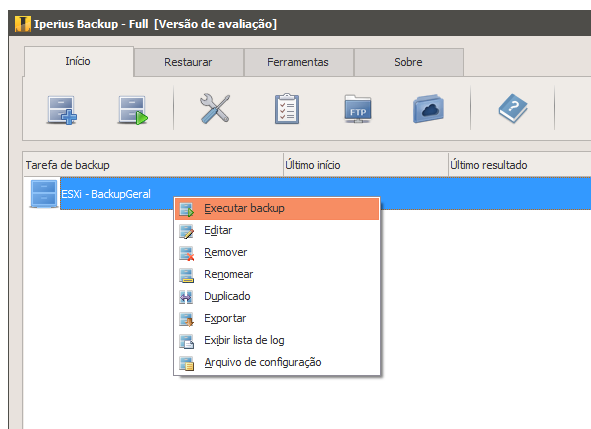The height and width of the screenshot is (429, 591).
Task: Select Exportar in the context menu
Action: click(x=277, y=319)
